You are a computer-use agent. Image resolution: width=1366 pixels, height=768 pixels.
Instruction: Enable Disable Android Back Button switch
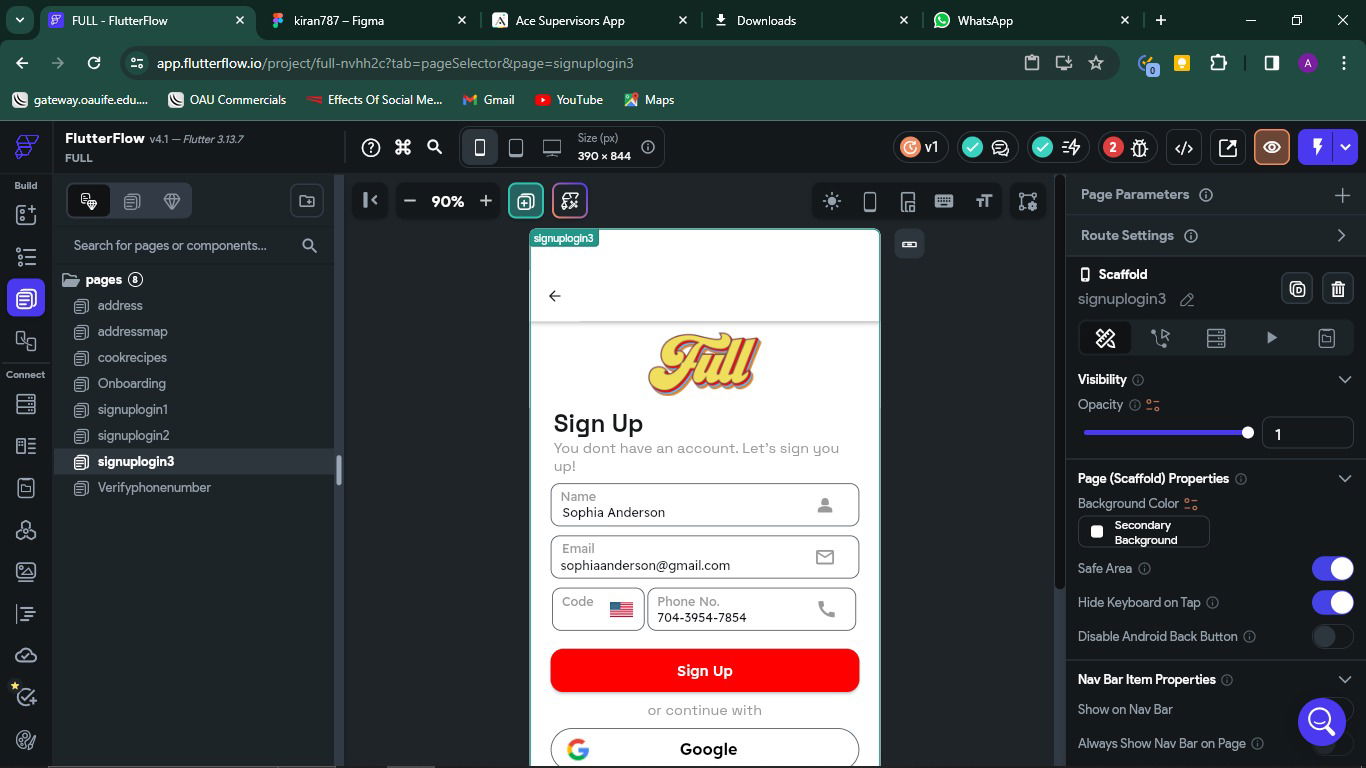pyautogui.click(x=1332, y=636)
